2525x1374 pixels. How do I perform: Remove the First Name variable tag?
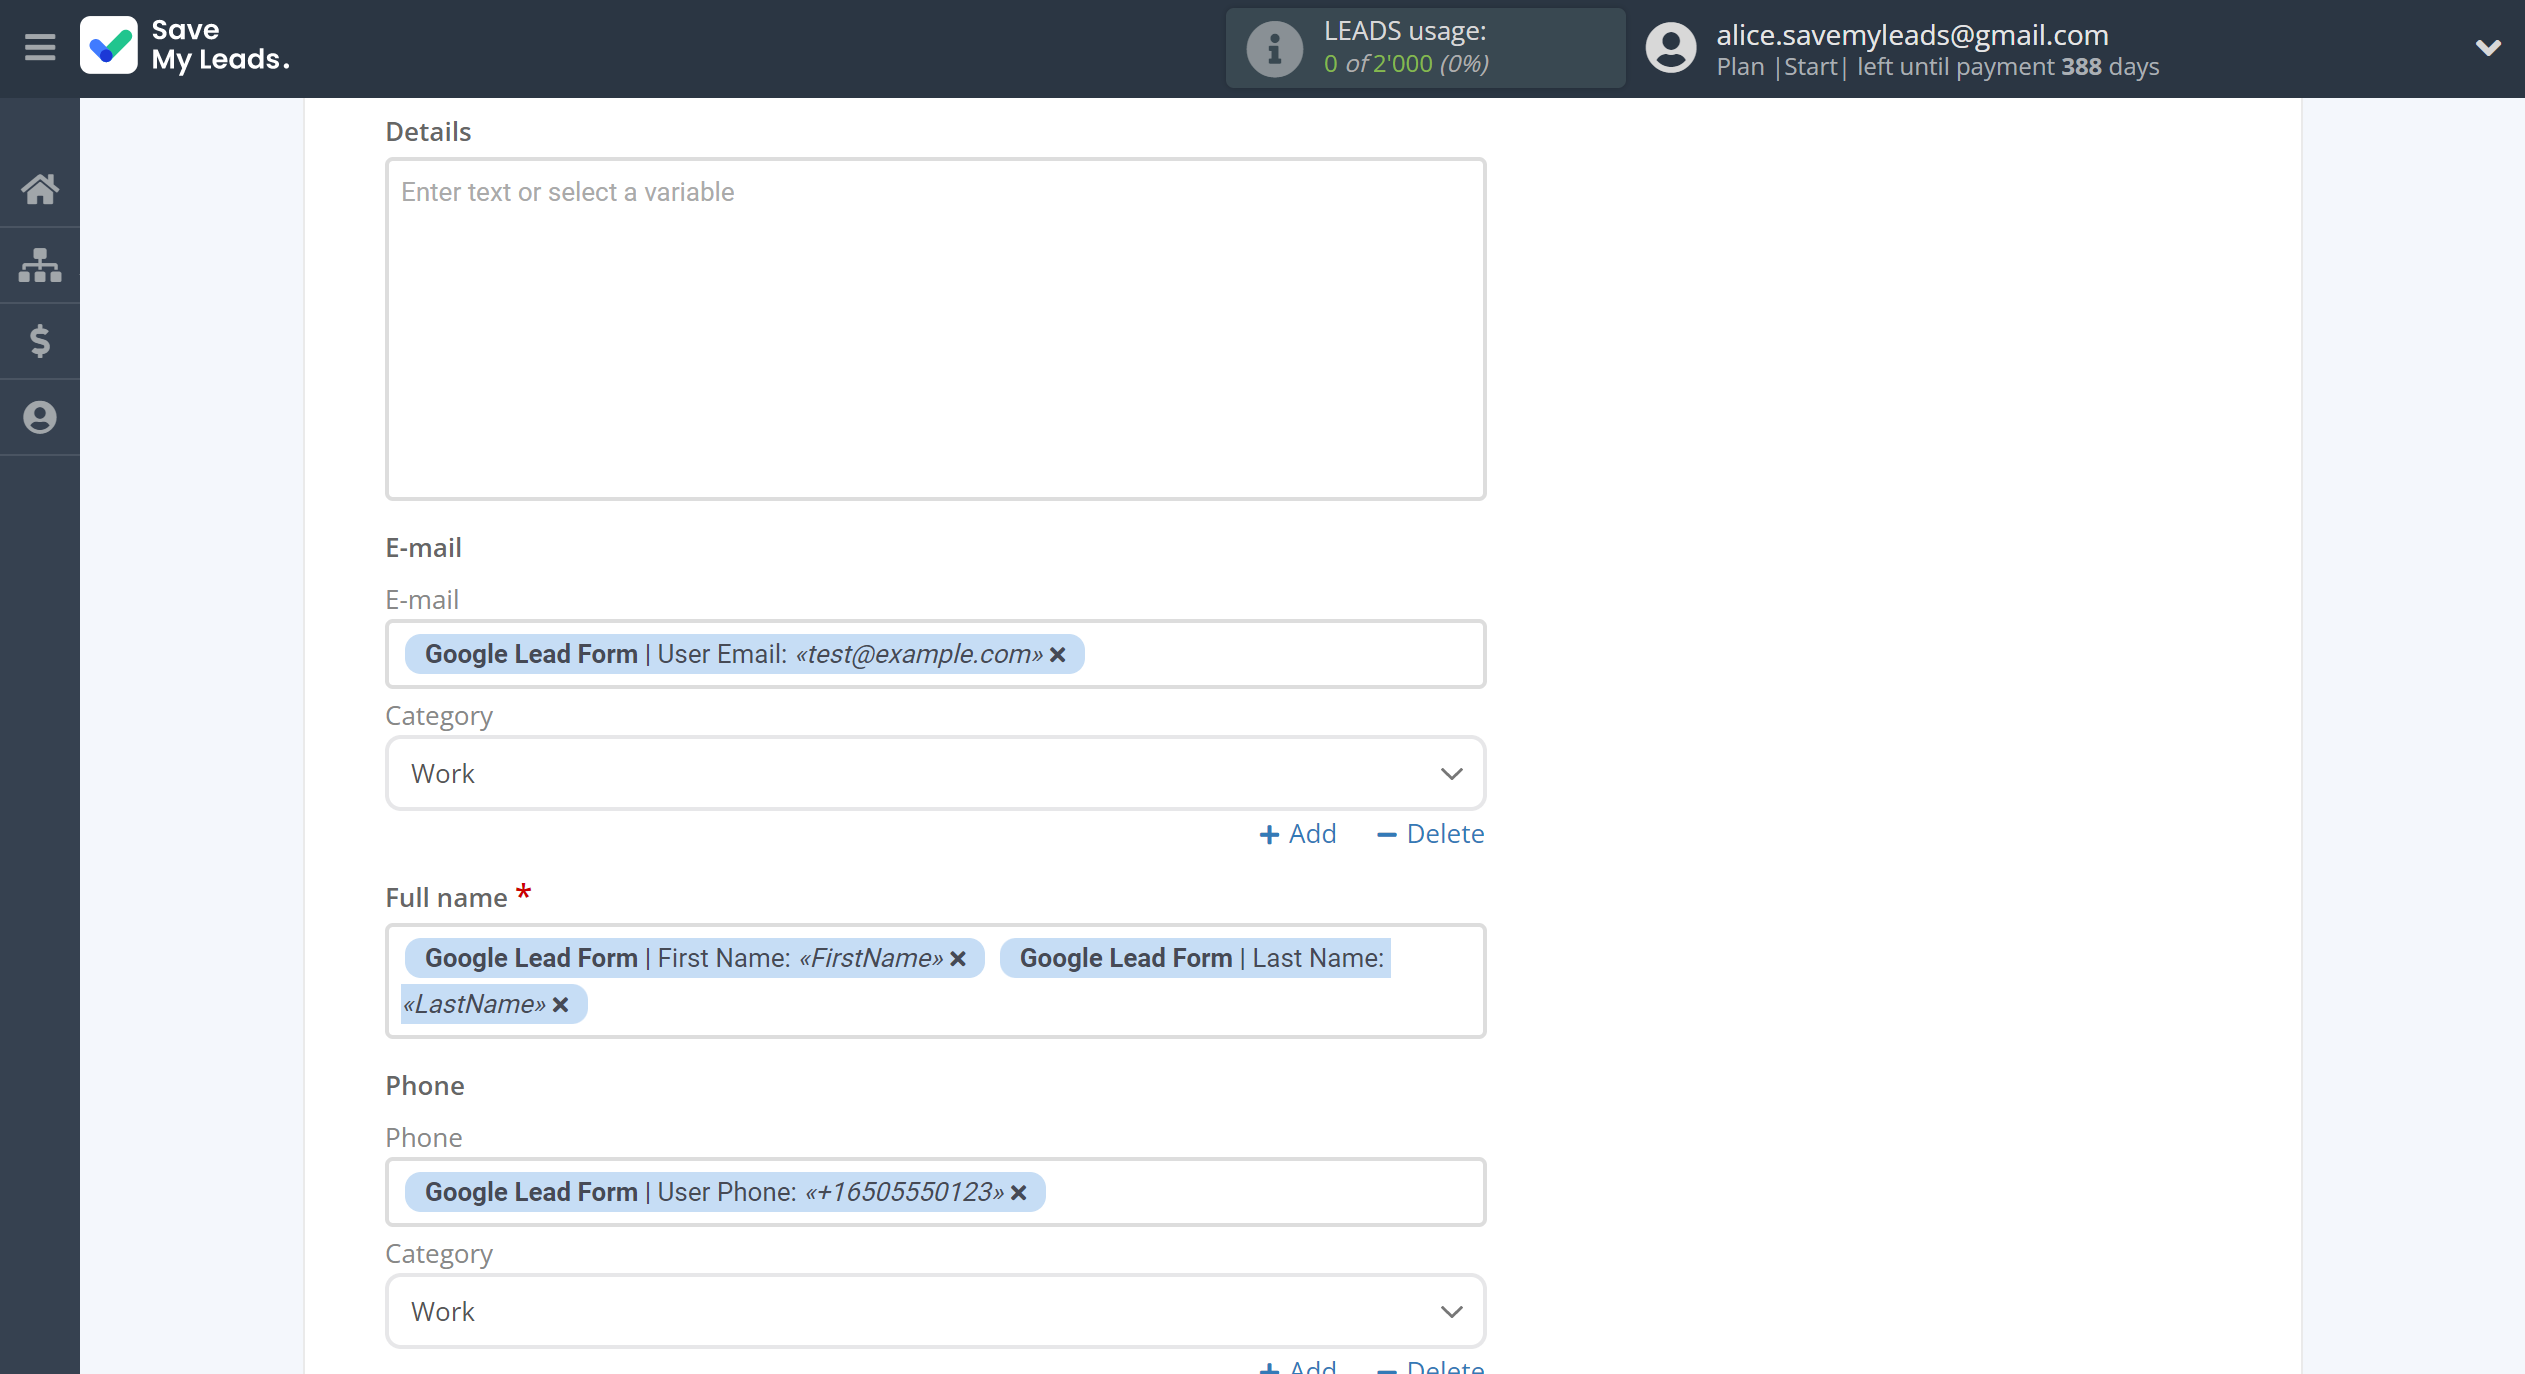958,958
